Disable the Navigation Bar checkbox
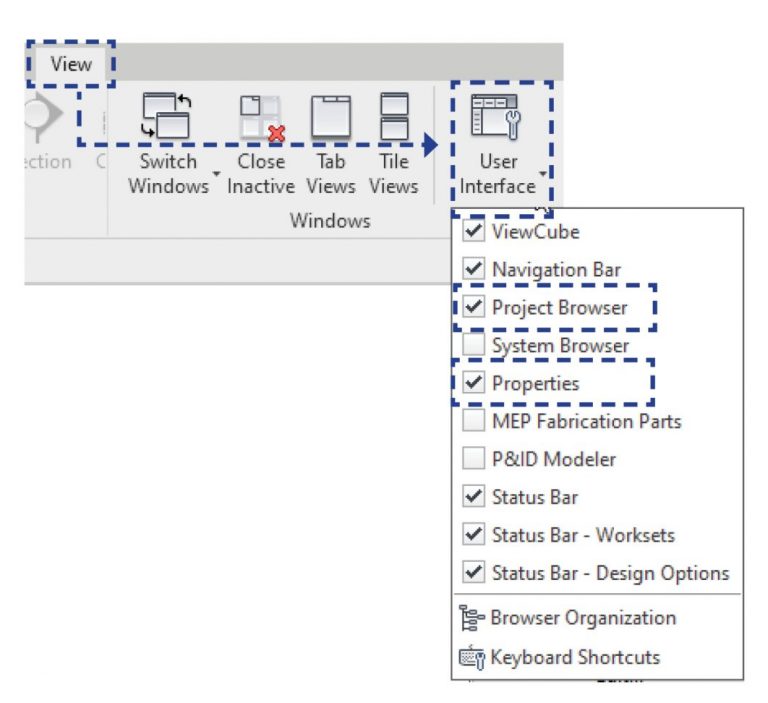Image resolution: width=768 pixels, height=703 pixels. click(x=474, y=270)
